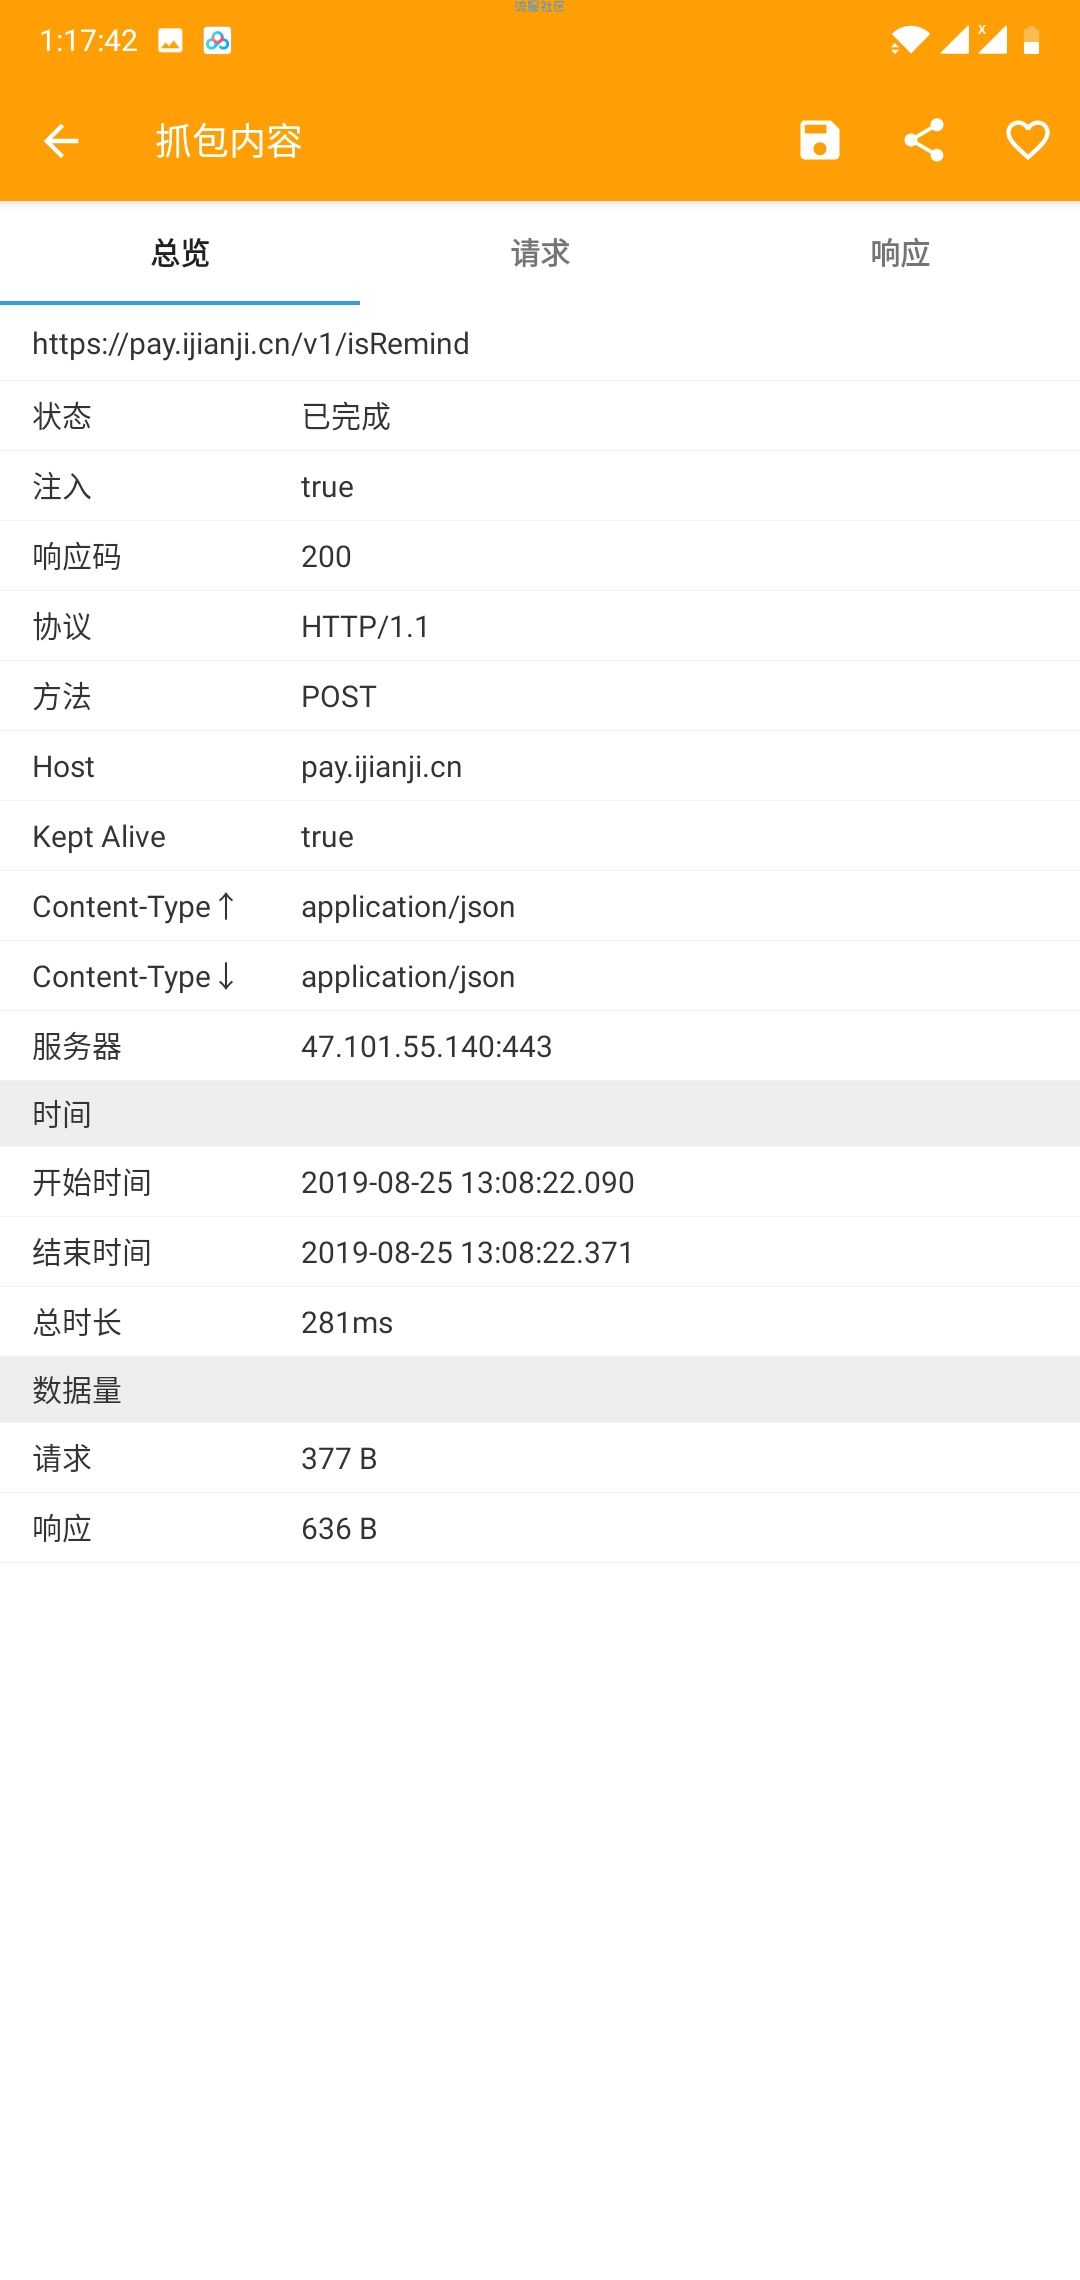The width and height of the screenshot is (1080, 2280).
Task: Tap the upward Content-Type row
Action: [x=540, y=907]
